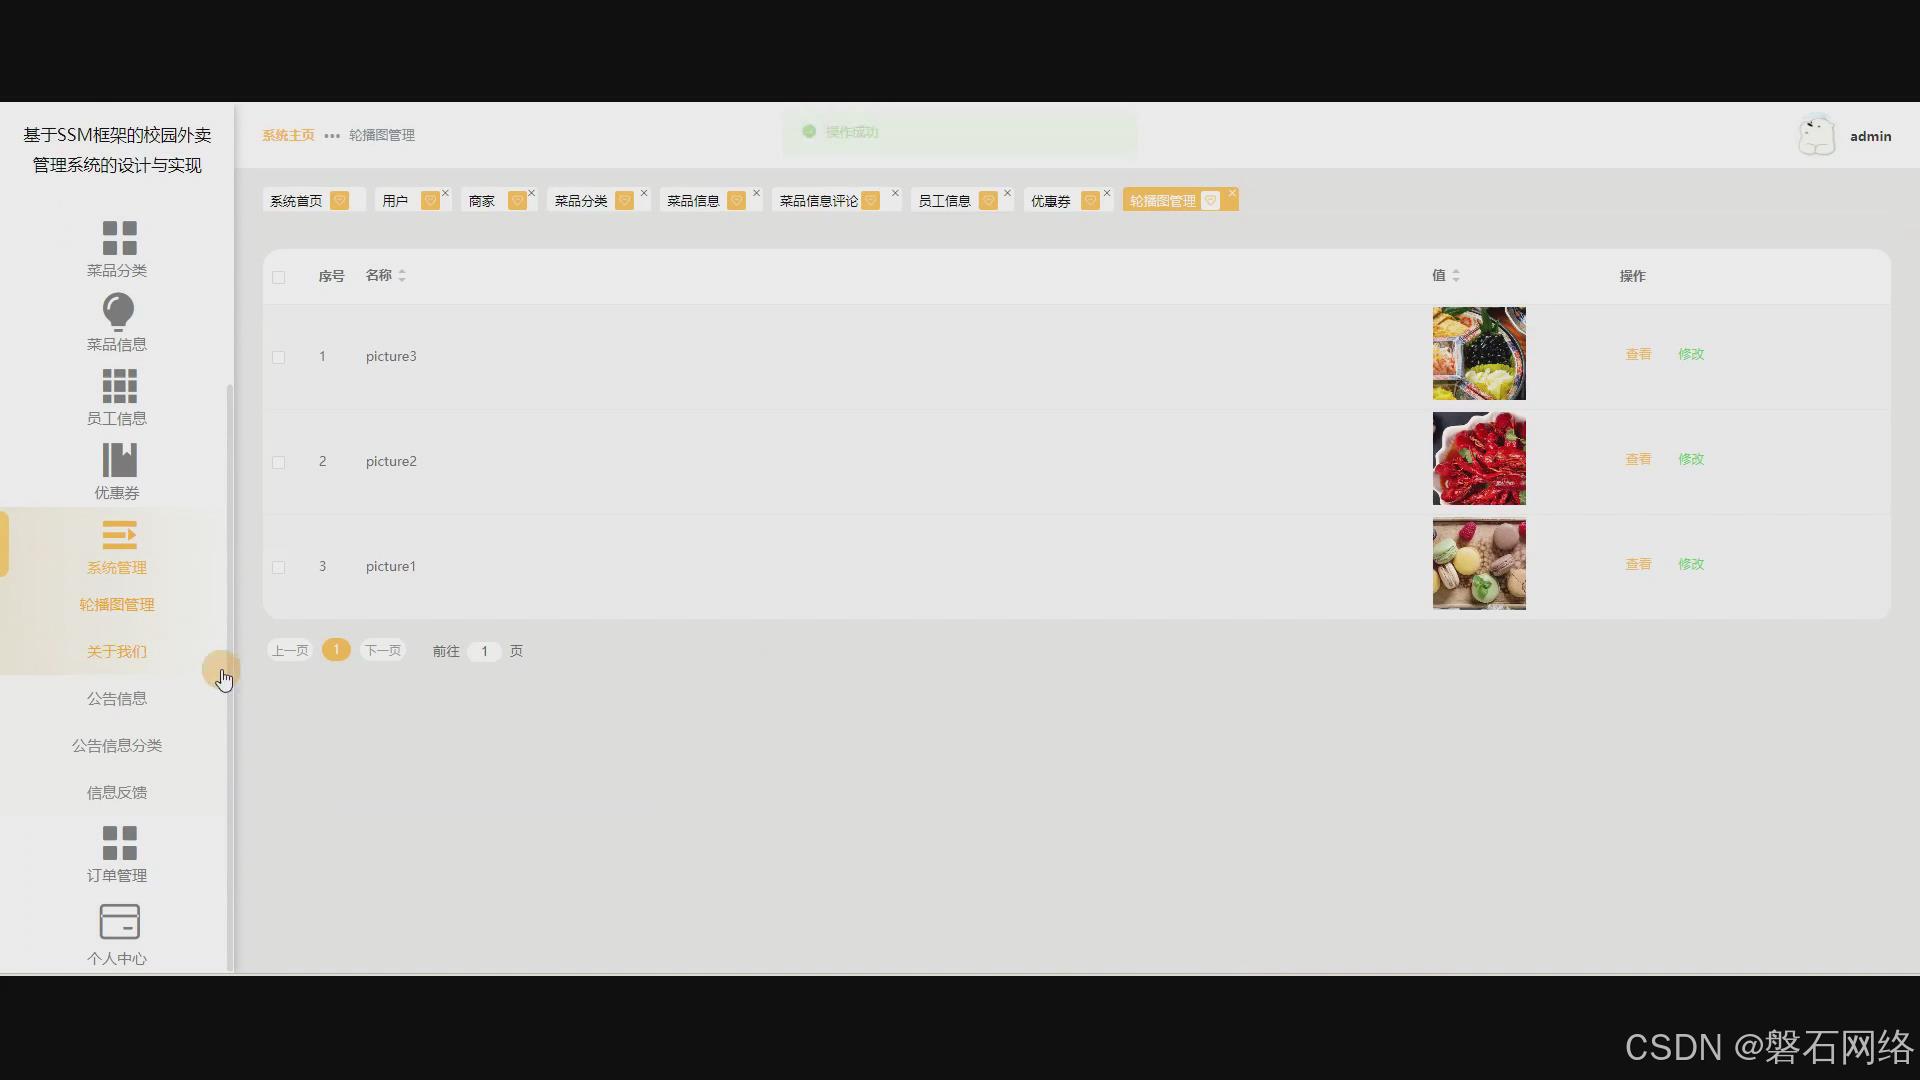Click 修改 for picture2

[x=1690, y=459]
